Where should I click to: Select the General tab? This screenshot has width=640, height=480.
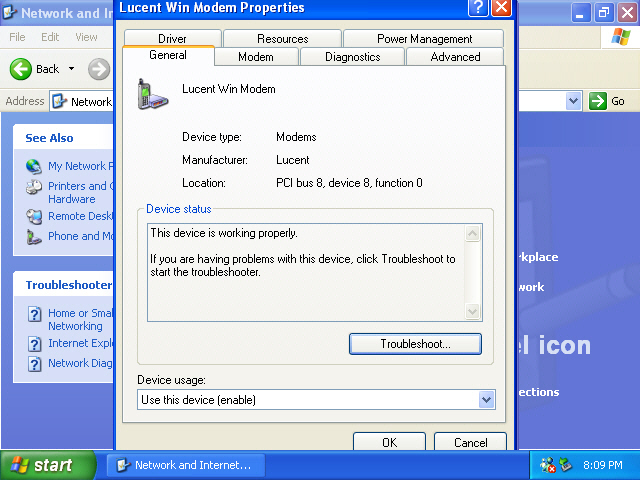(x=168, y=55)
